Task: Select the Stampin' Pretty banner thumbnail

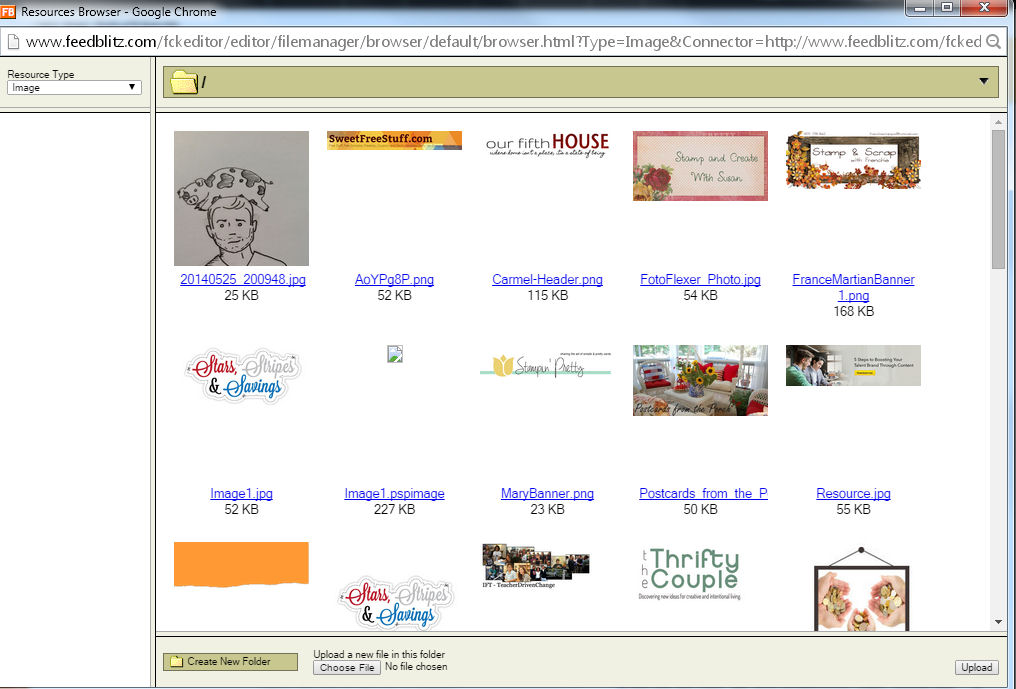Action: click(546, 364)
